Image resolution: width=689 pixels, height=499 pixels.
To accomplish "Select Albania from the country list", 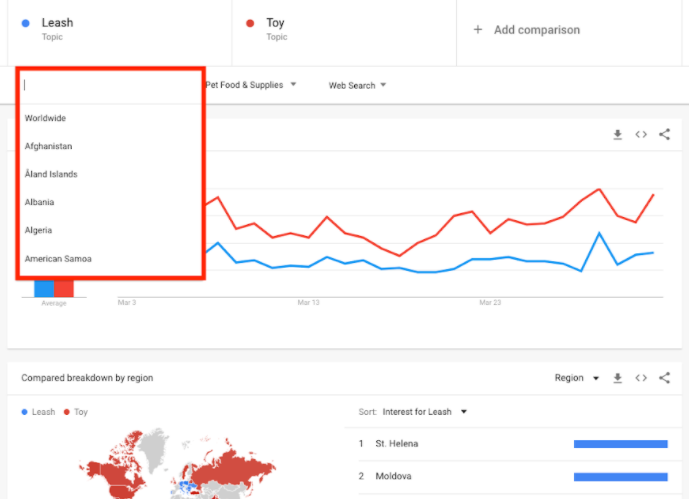I will (x=40, y=202).
